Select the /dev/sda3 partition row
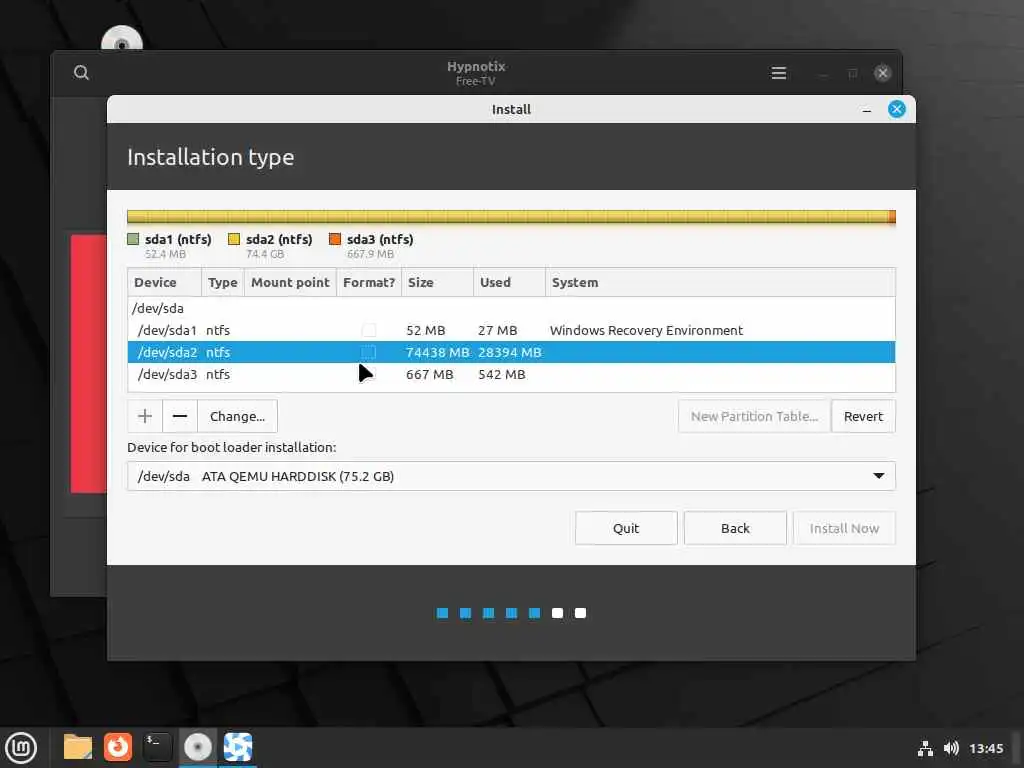This screenshot has width=1024, height=768. click(511, 374)
